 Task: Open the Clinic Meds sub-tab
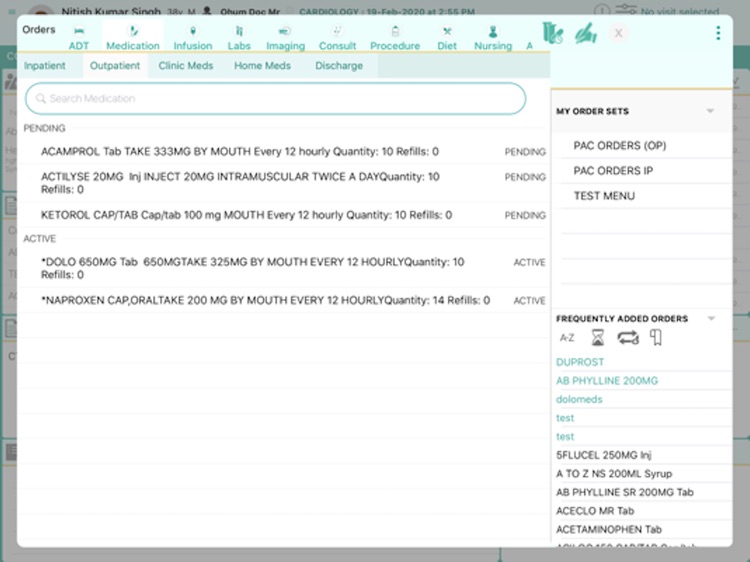[186, 66]
